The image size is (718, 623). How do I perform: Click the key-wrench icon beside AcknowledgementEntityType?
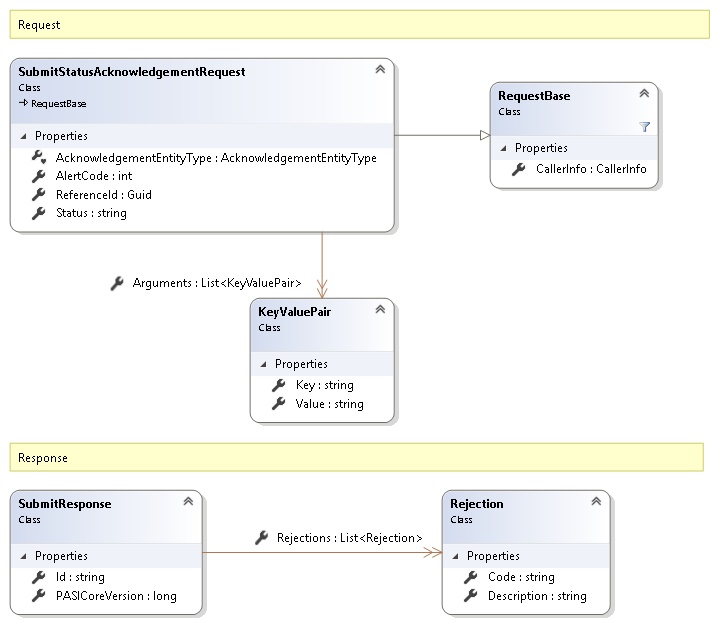(x=38, y=158)
